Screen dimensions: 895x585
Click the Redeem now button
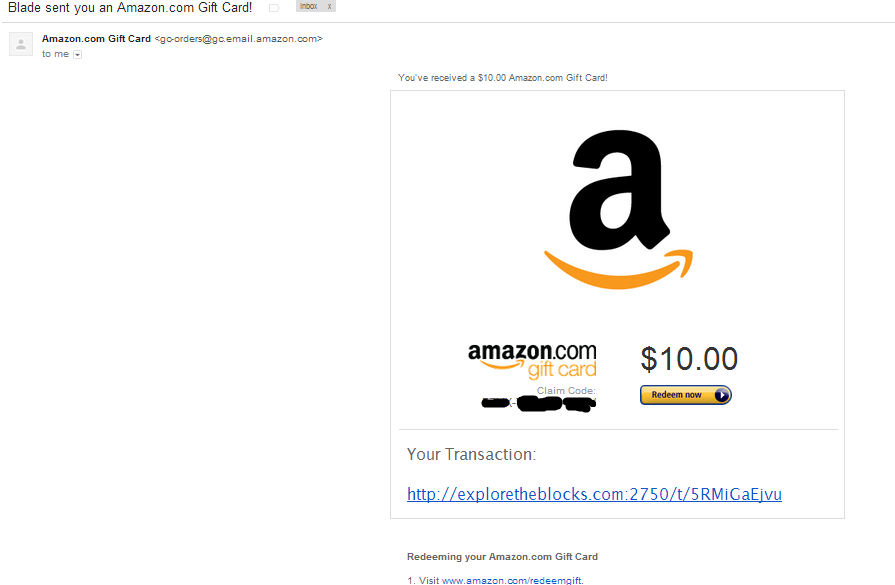(x=686, y=395)
